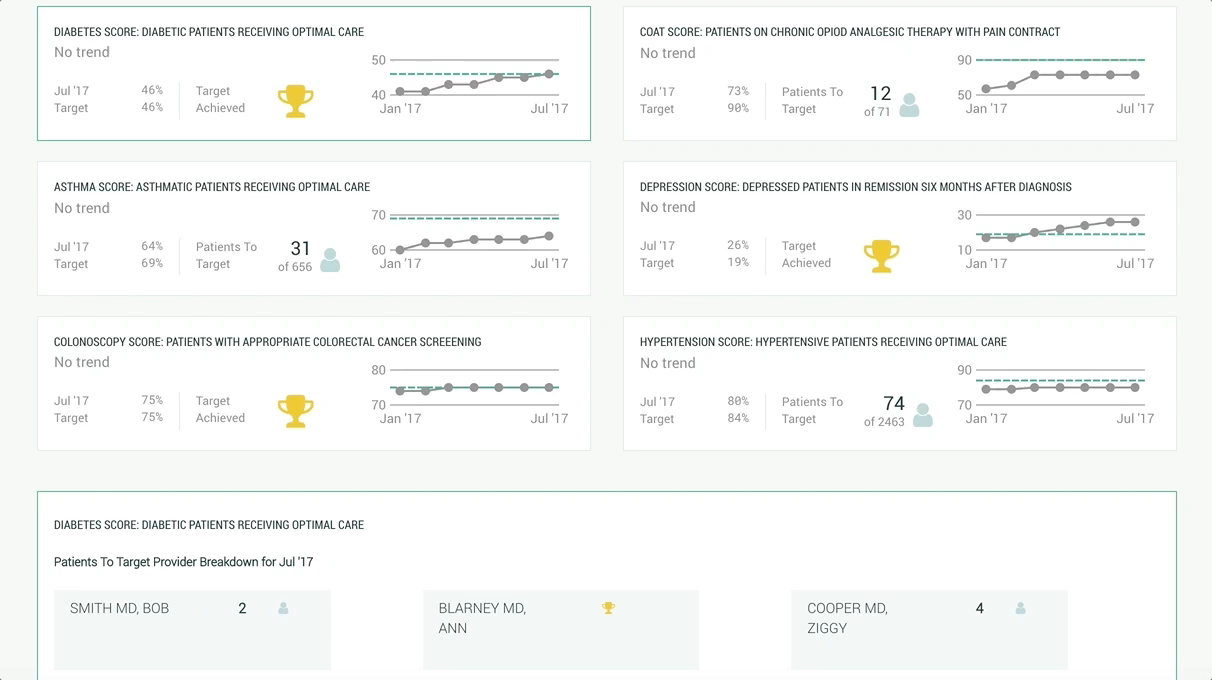Click the trophy on the Depression Score card
This screenshot has height=680, width=1212.
(881, 255)
